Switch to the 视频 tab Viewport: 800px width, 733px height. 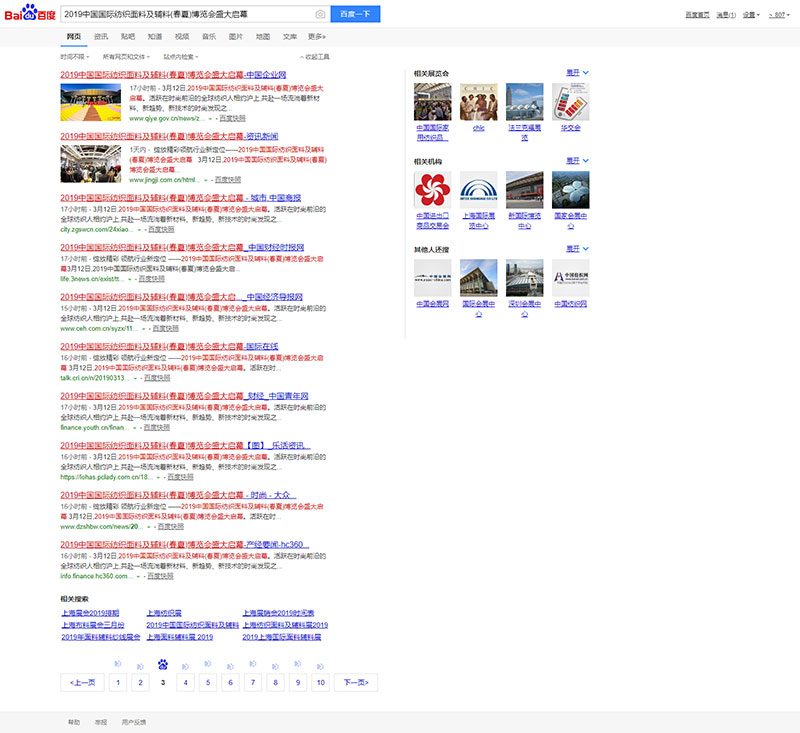click(182, 37)
